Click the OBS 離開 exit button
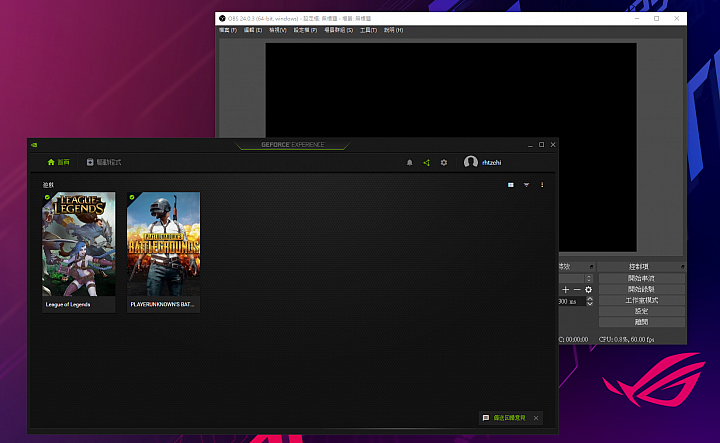720x443 pixels. click(641, 322)
